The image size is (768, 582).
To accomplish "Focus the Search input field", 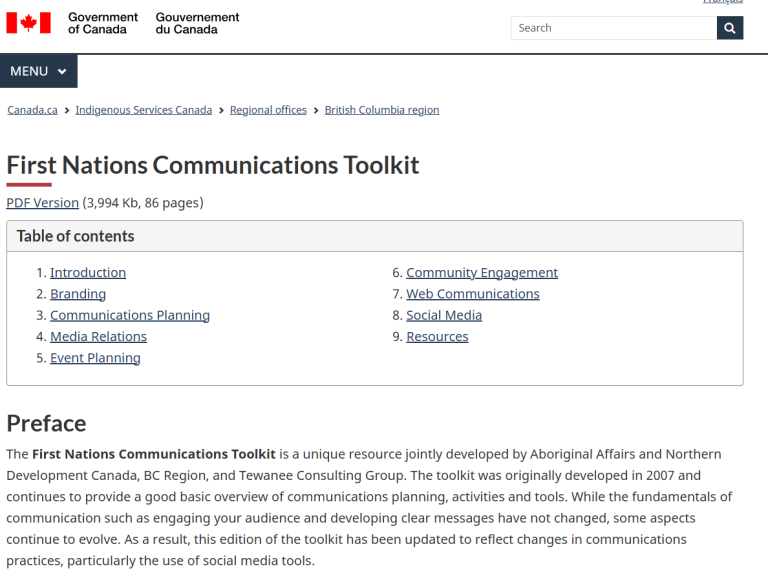I will coord(614,28).
